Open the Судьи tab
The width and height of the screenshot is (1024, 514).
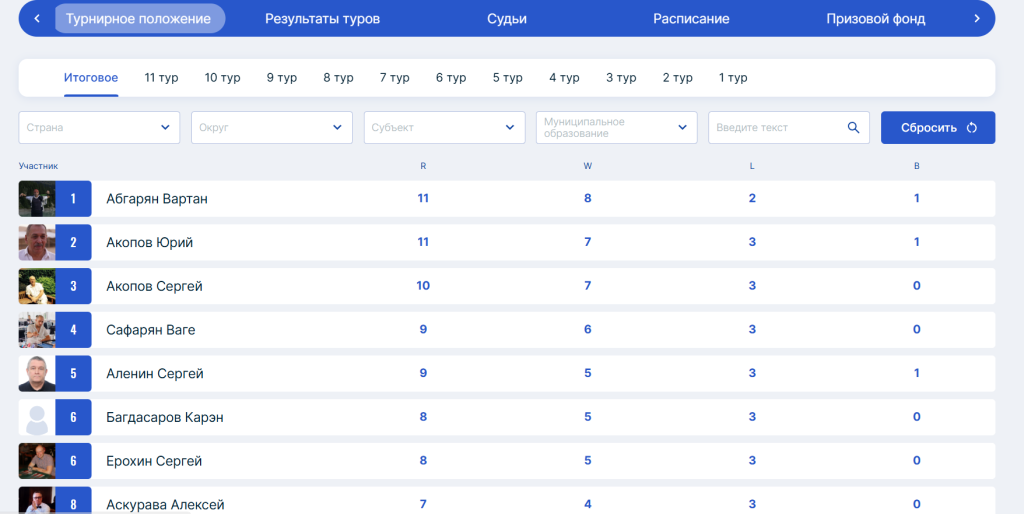click(507, 19)
